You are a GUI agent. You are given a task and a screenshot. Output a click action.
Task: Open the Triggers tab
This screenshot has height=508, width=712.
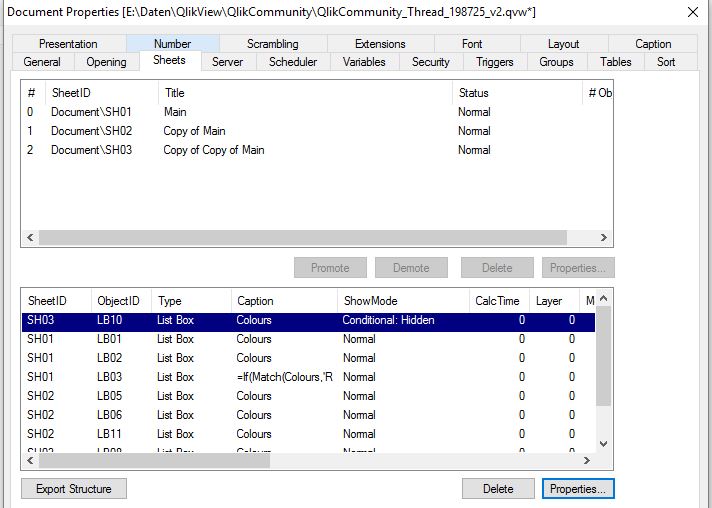[x=494, y=62]
